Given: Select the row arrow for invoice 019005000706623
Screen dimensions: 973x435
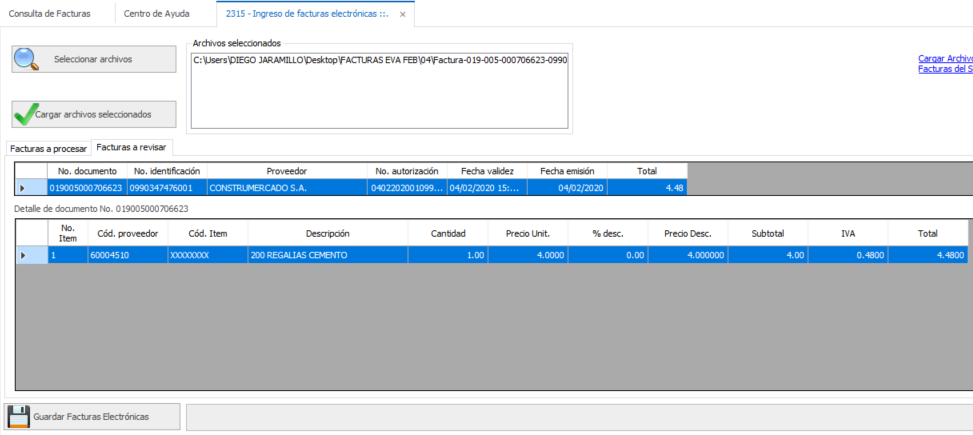Looking at the screenshot, I should pyautogui.click(x=23, y=188).
